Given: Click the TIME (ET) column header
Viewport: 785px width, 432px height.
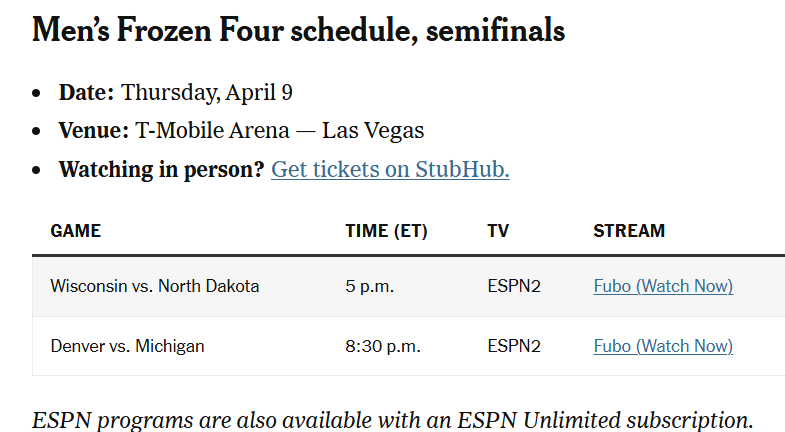Looking at the screenshot, I should click(386, 231).
